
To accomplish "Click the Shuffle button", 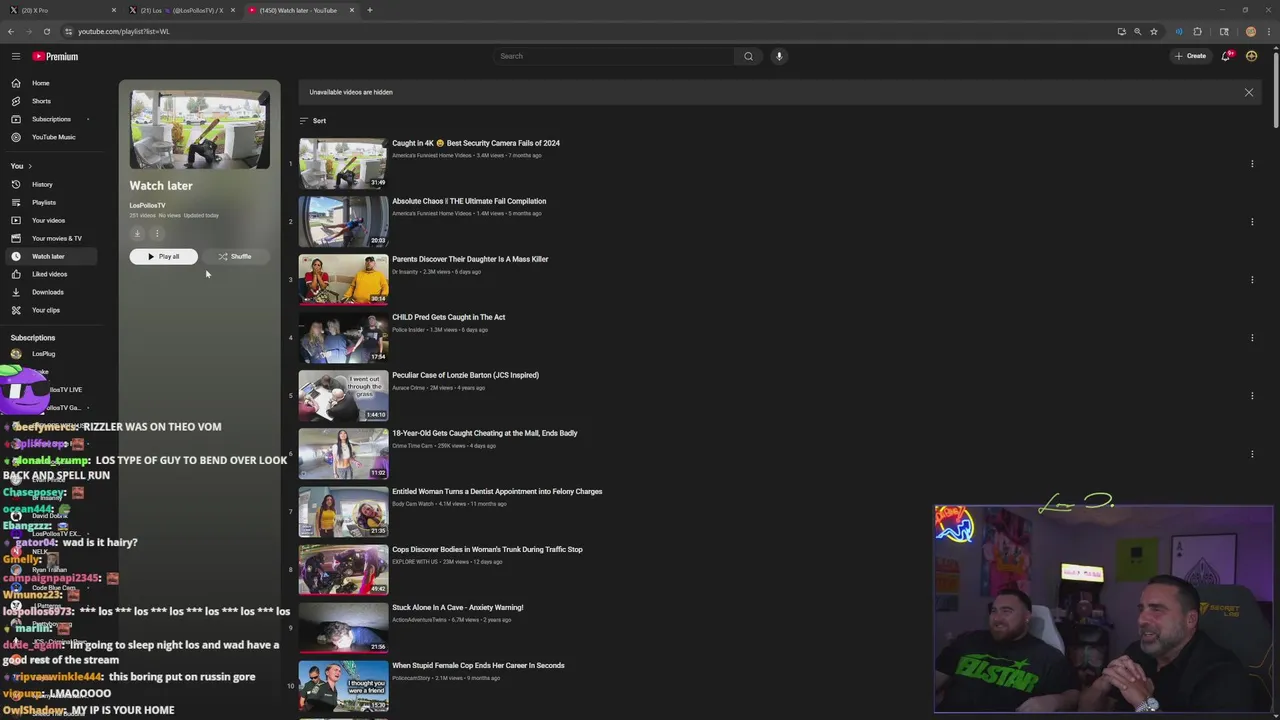I will tap(235, 257).
